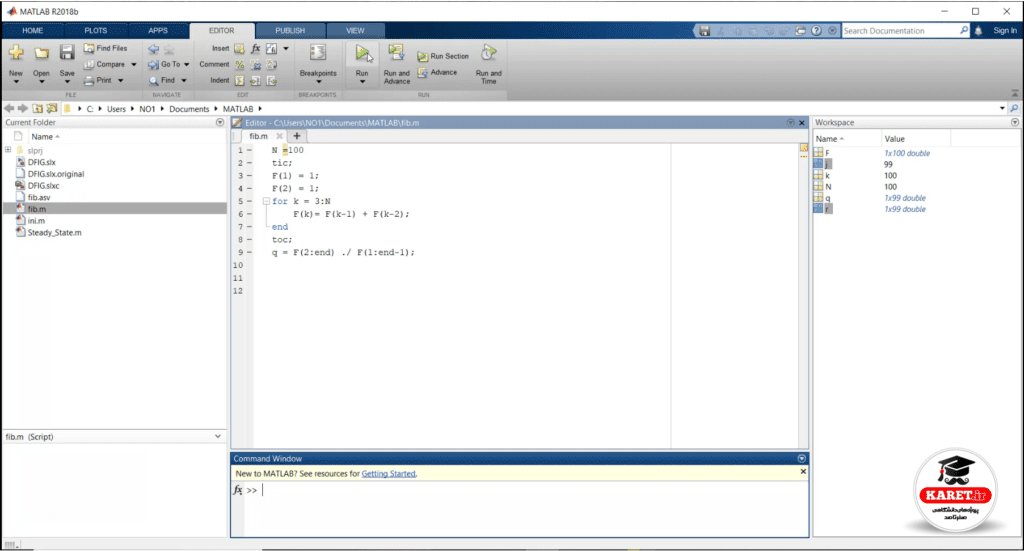This screenshot has width=1024, height=551.
Task: Click the Help question mark icon
Action: click(816, 31)
